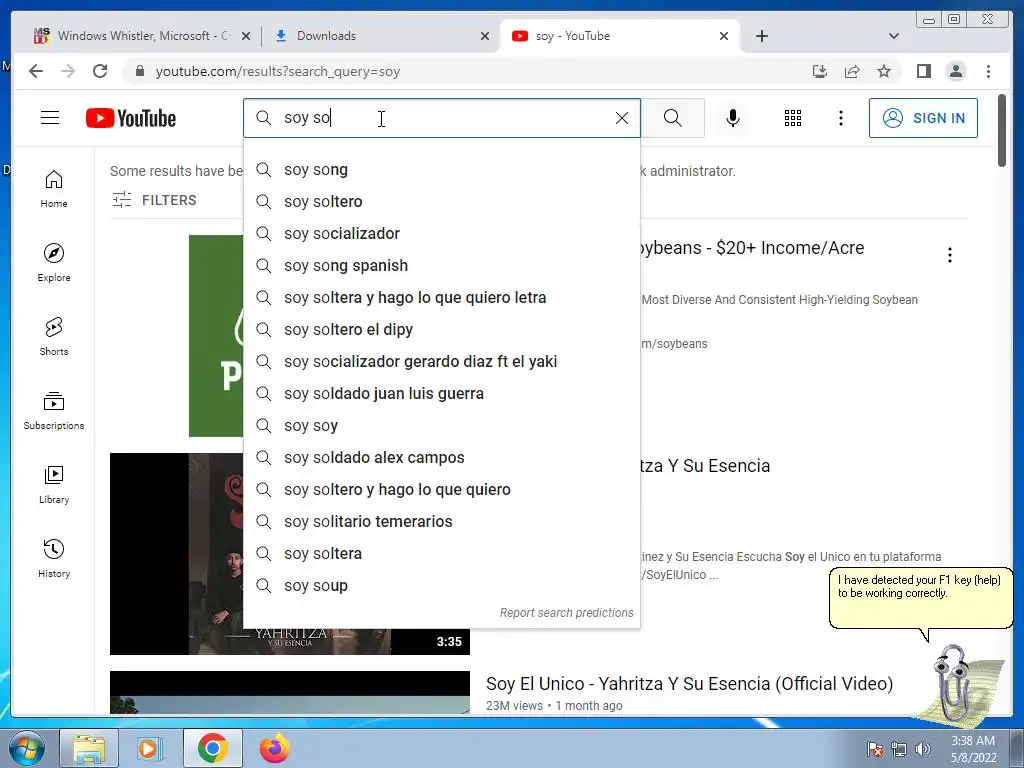Select 'soy soldado juan luis guerra' suggestion

[441, 394]
